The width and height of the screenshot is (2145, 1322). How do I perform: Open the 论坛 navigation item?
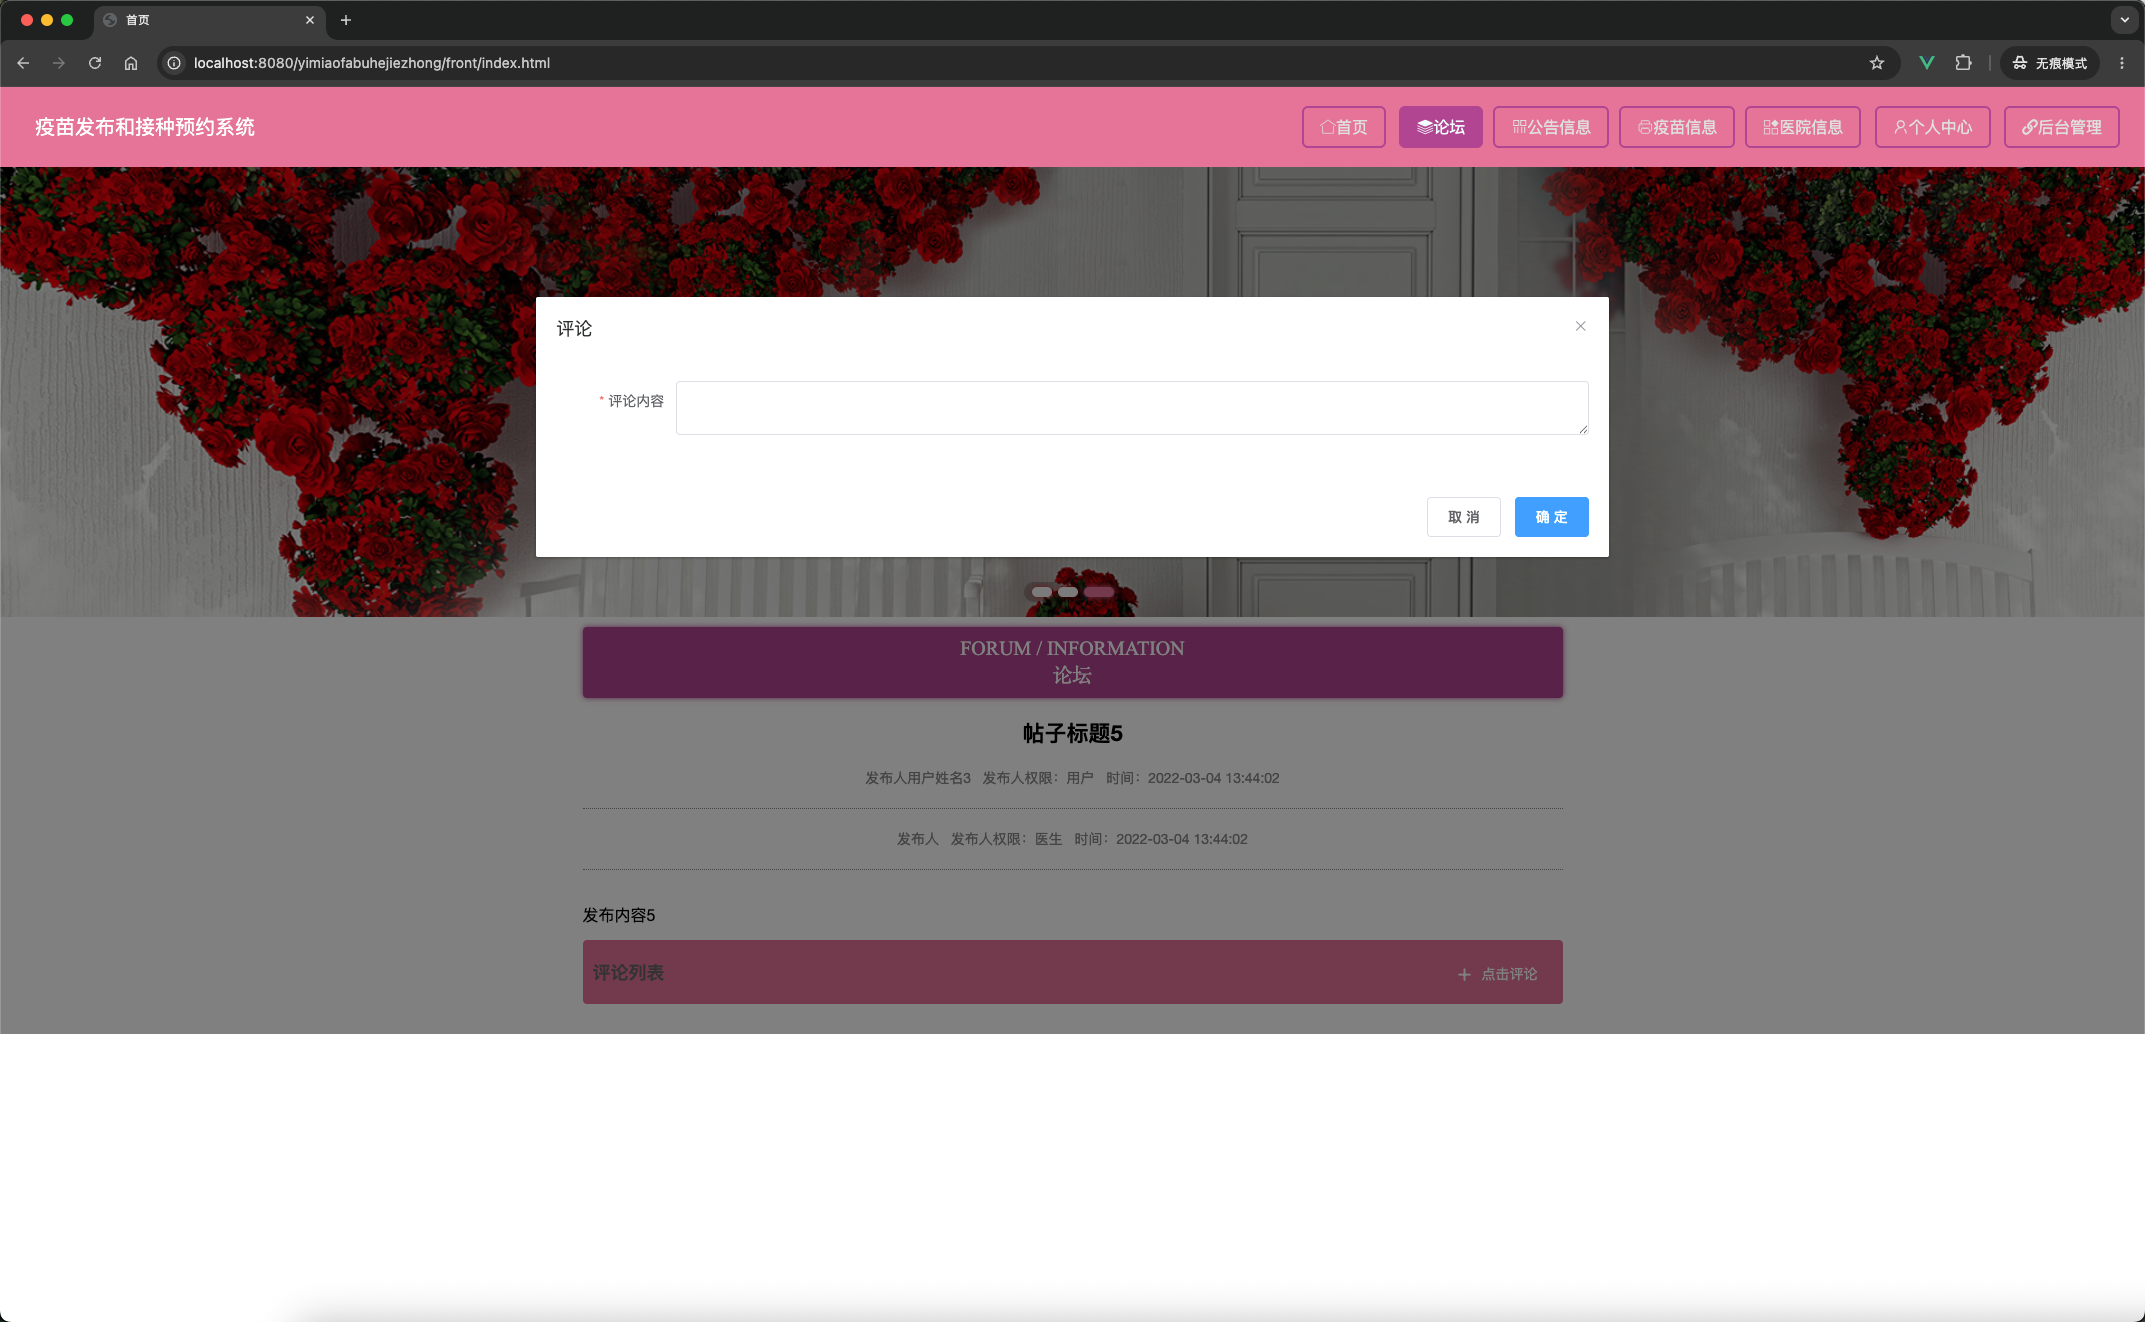click(1441, 127)
